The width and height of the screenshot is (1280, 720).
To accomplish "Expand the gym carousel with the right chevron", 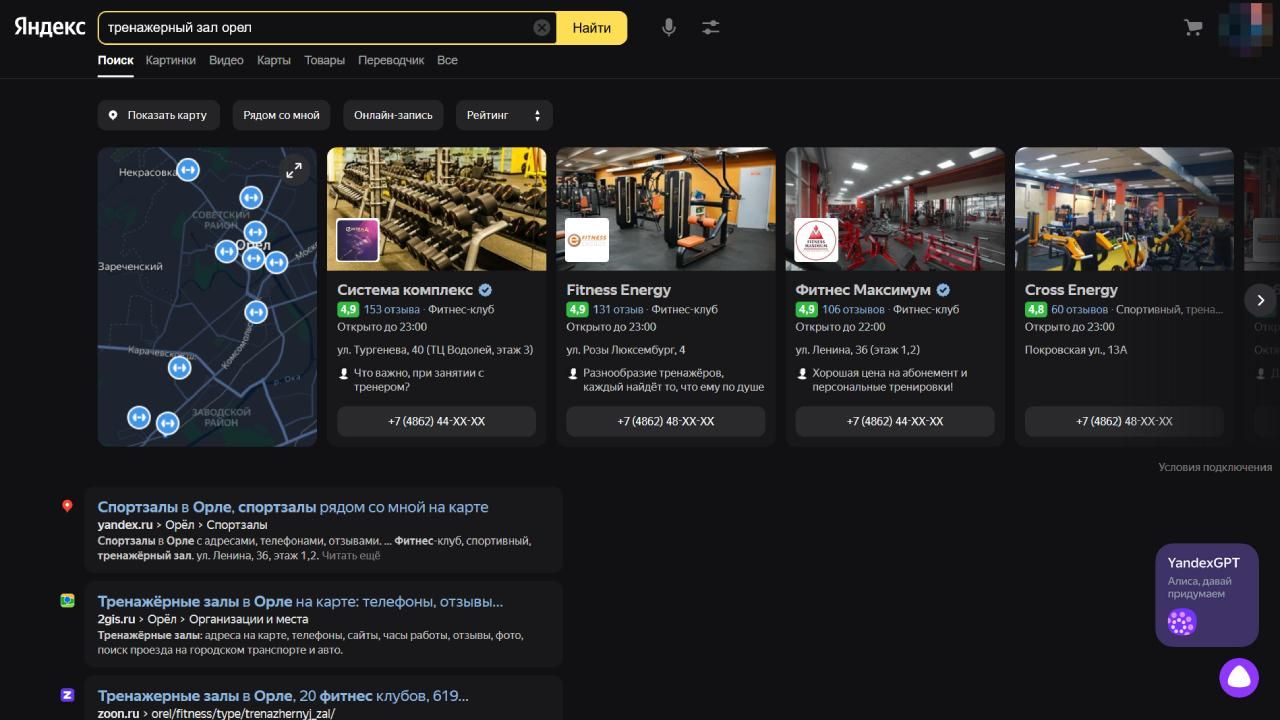I will (x=1260, y=300).
